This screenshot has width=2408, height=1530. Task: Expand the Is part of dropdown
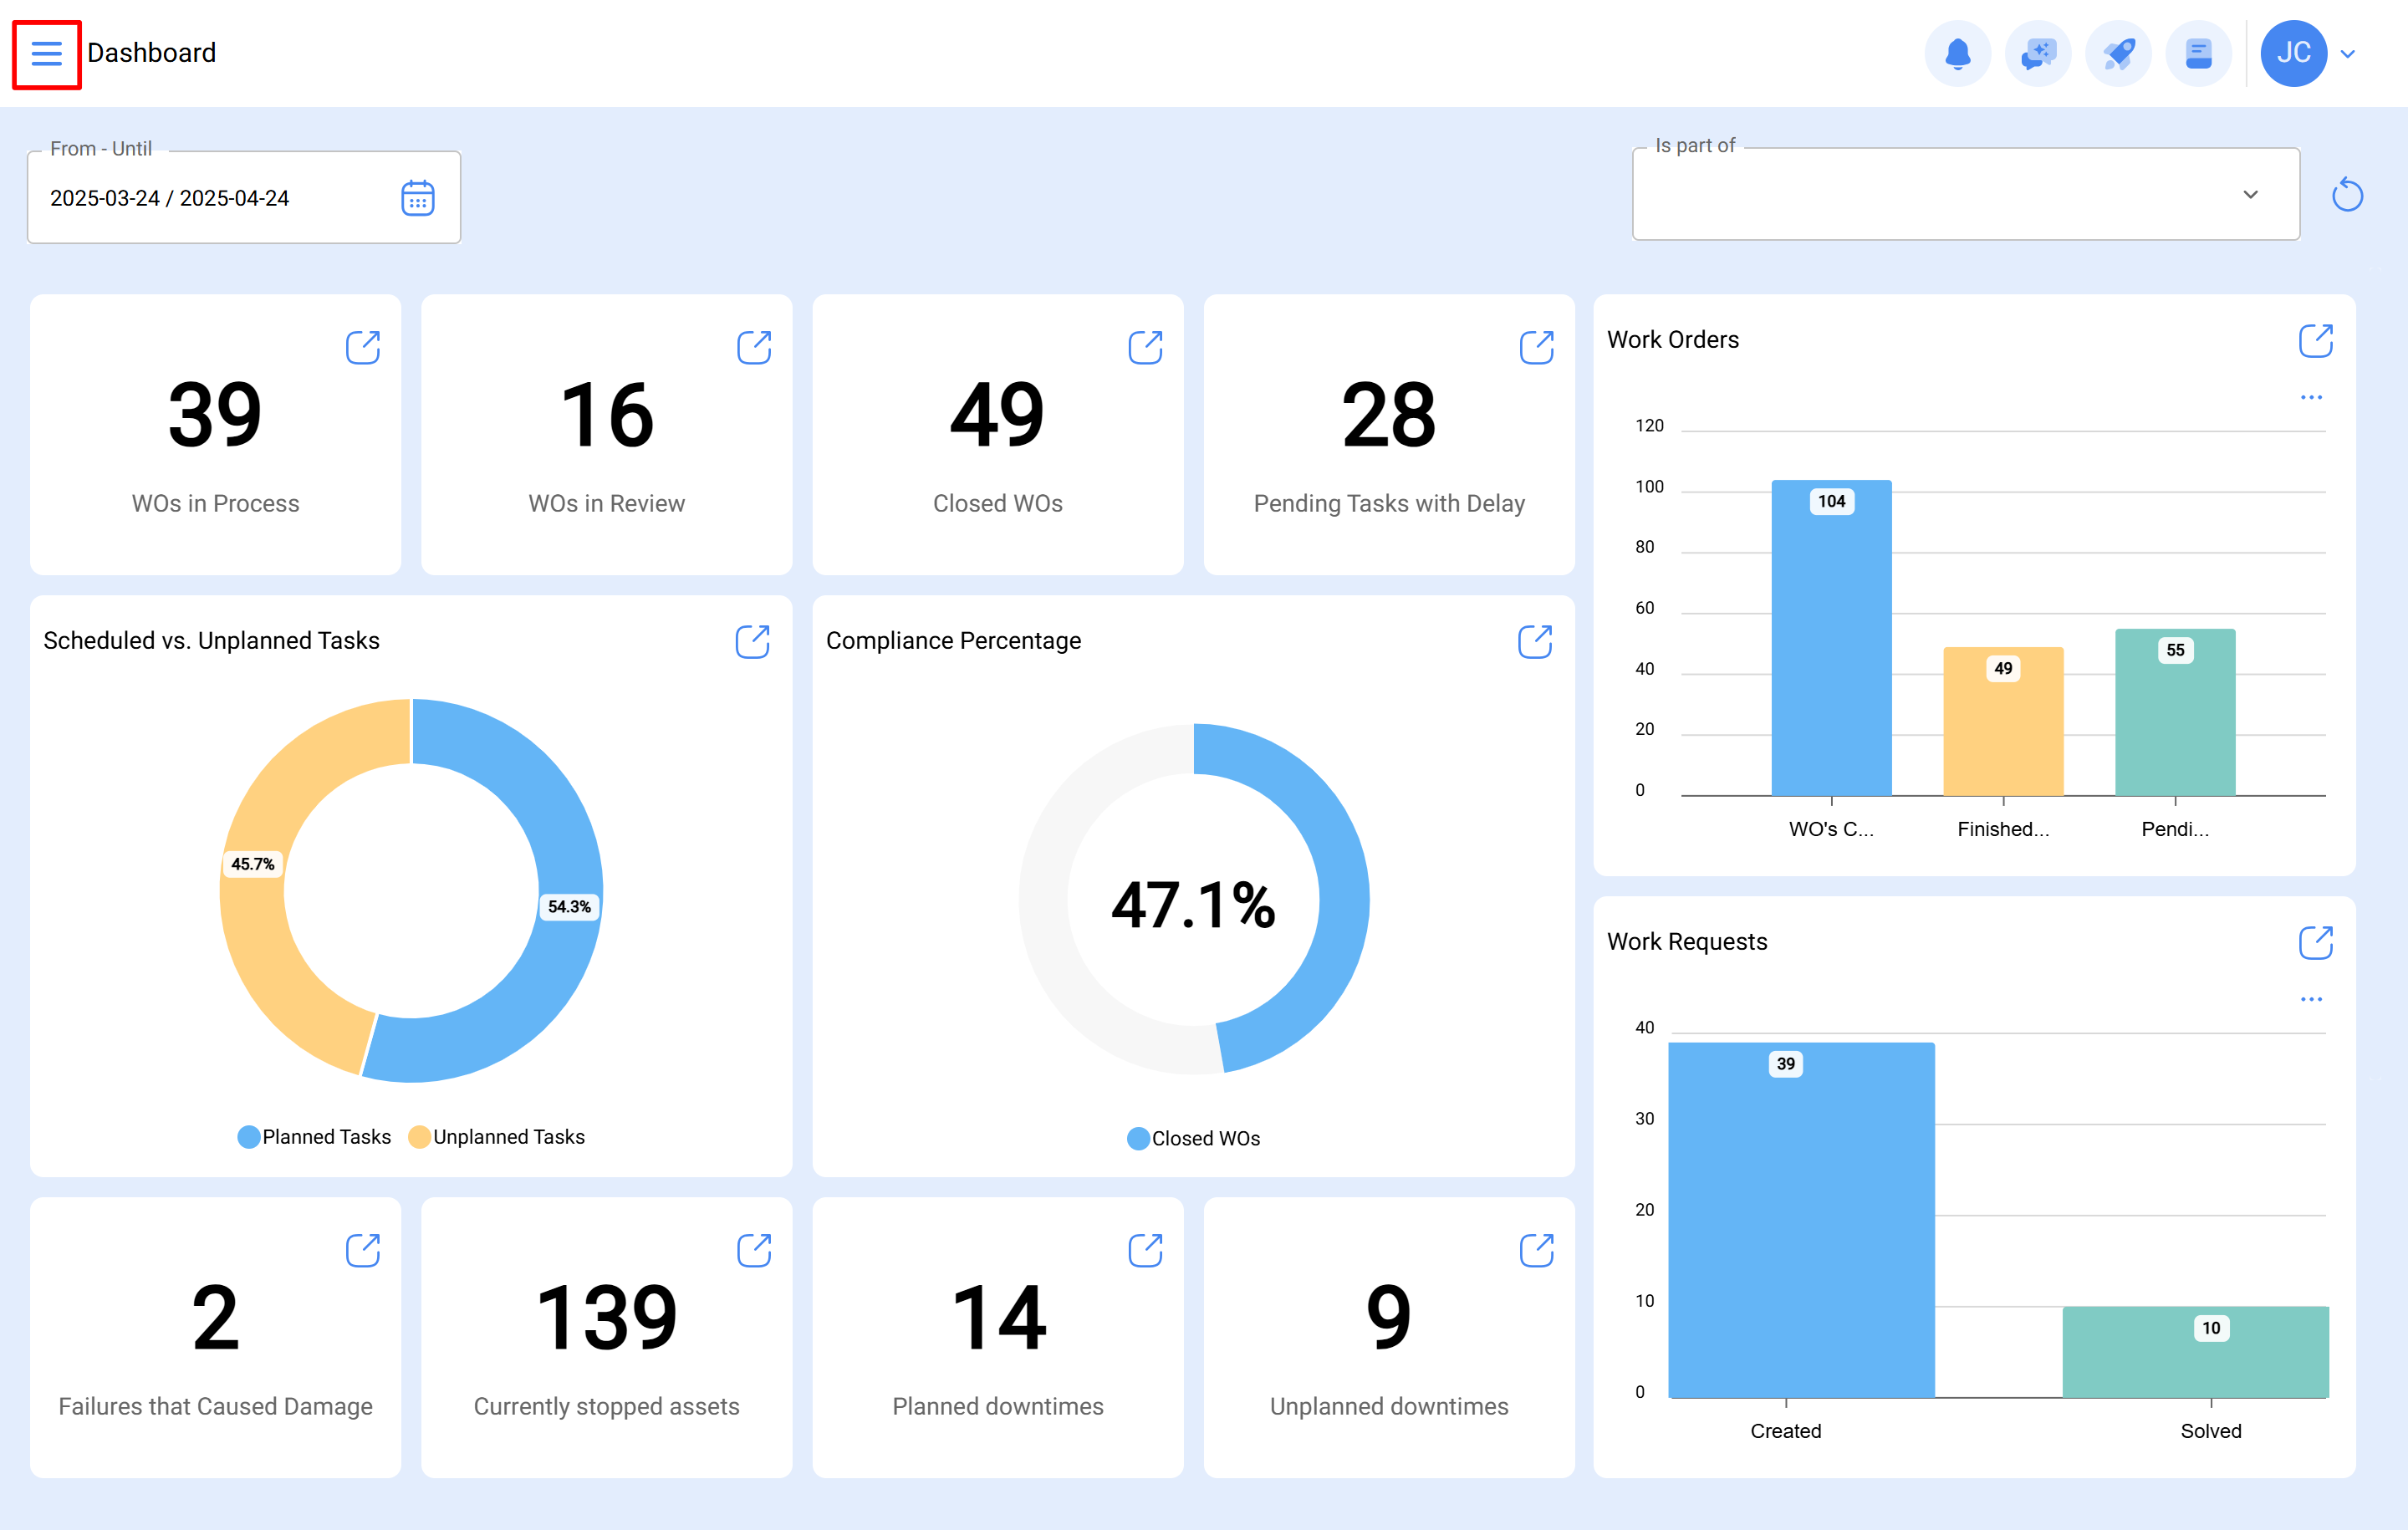click(2252, 194)
